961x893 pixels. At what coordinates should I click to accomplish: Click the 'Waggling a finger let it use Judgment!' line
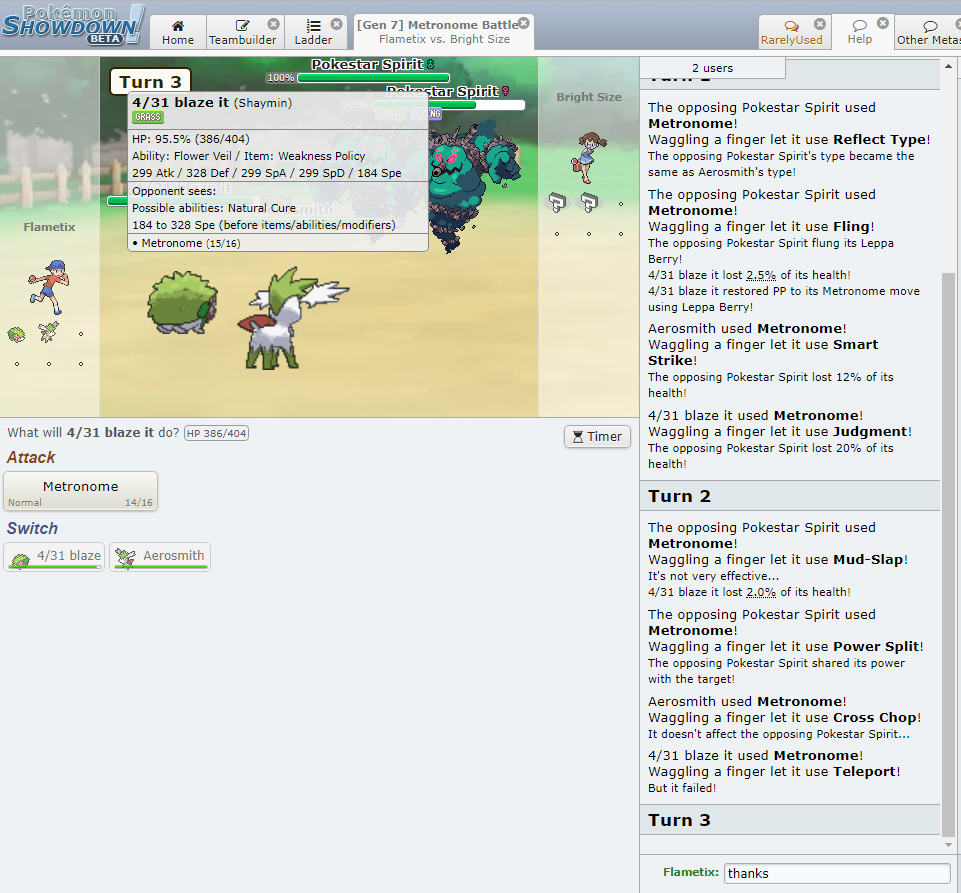[780, 431]
